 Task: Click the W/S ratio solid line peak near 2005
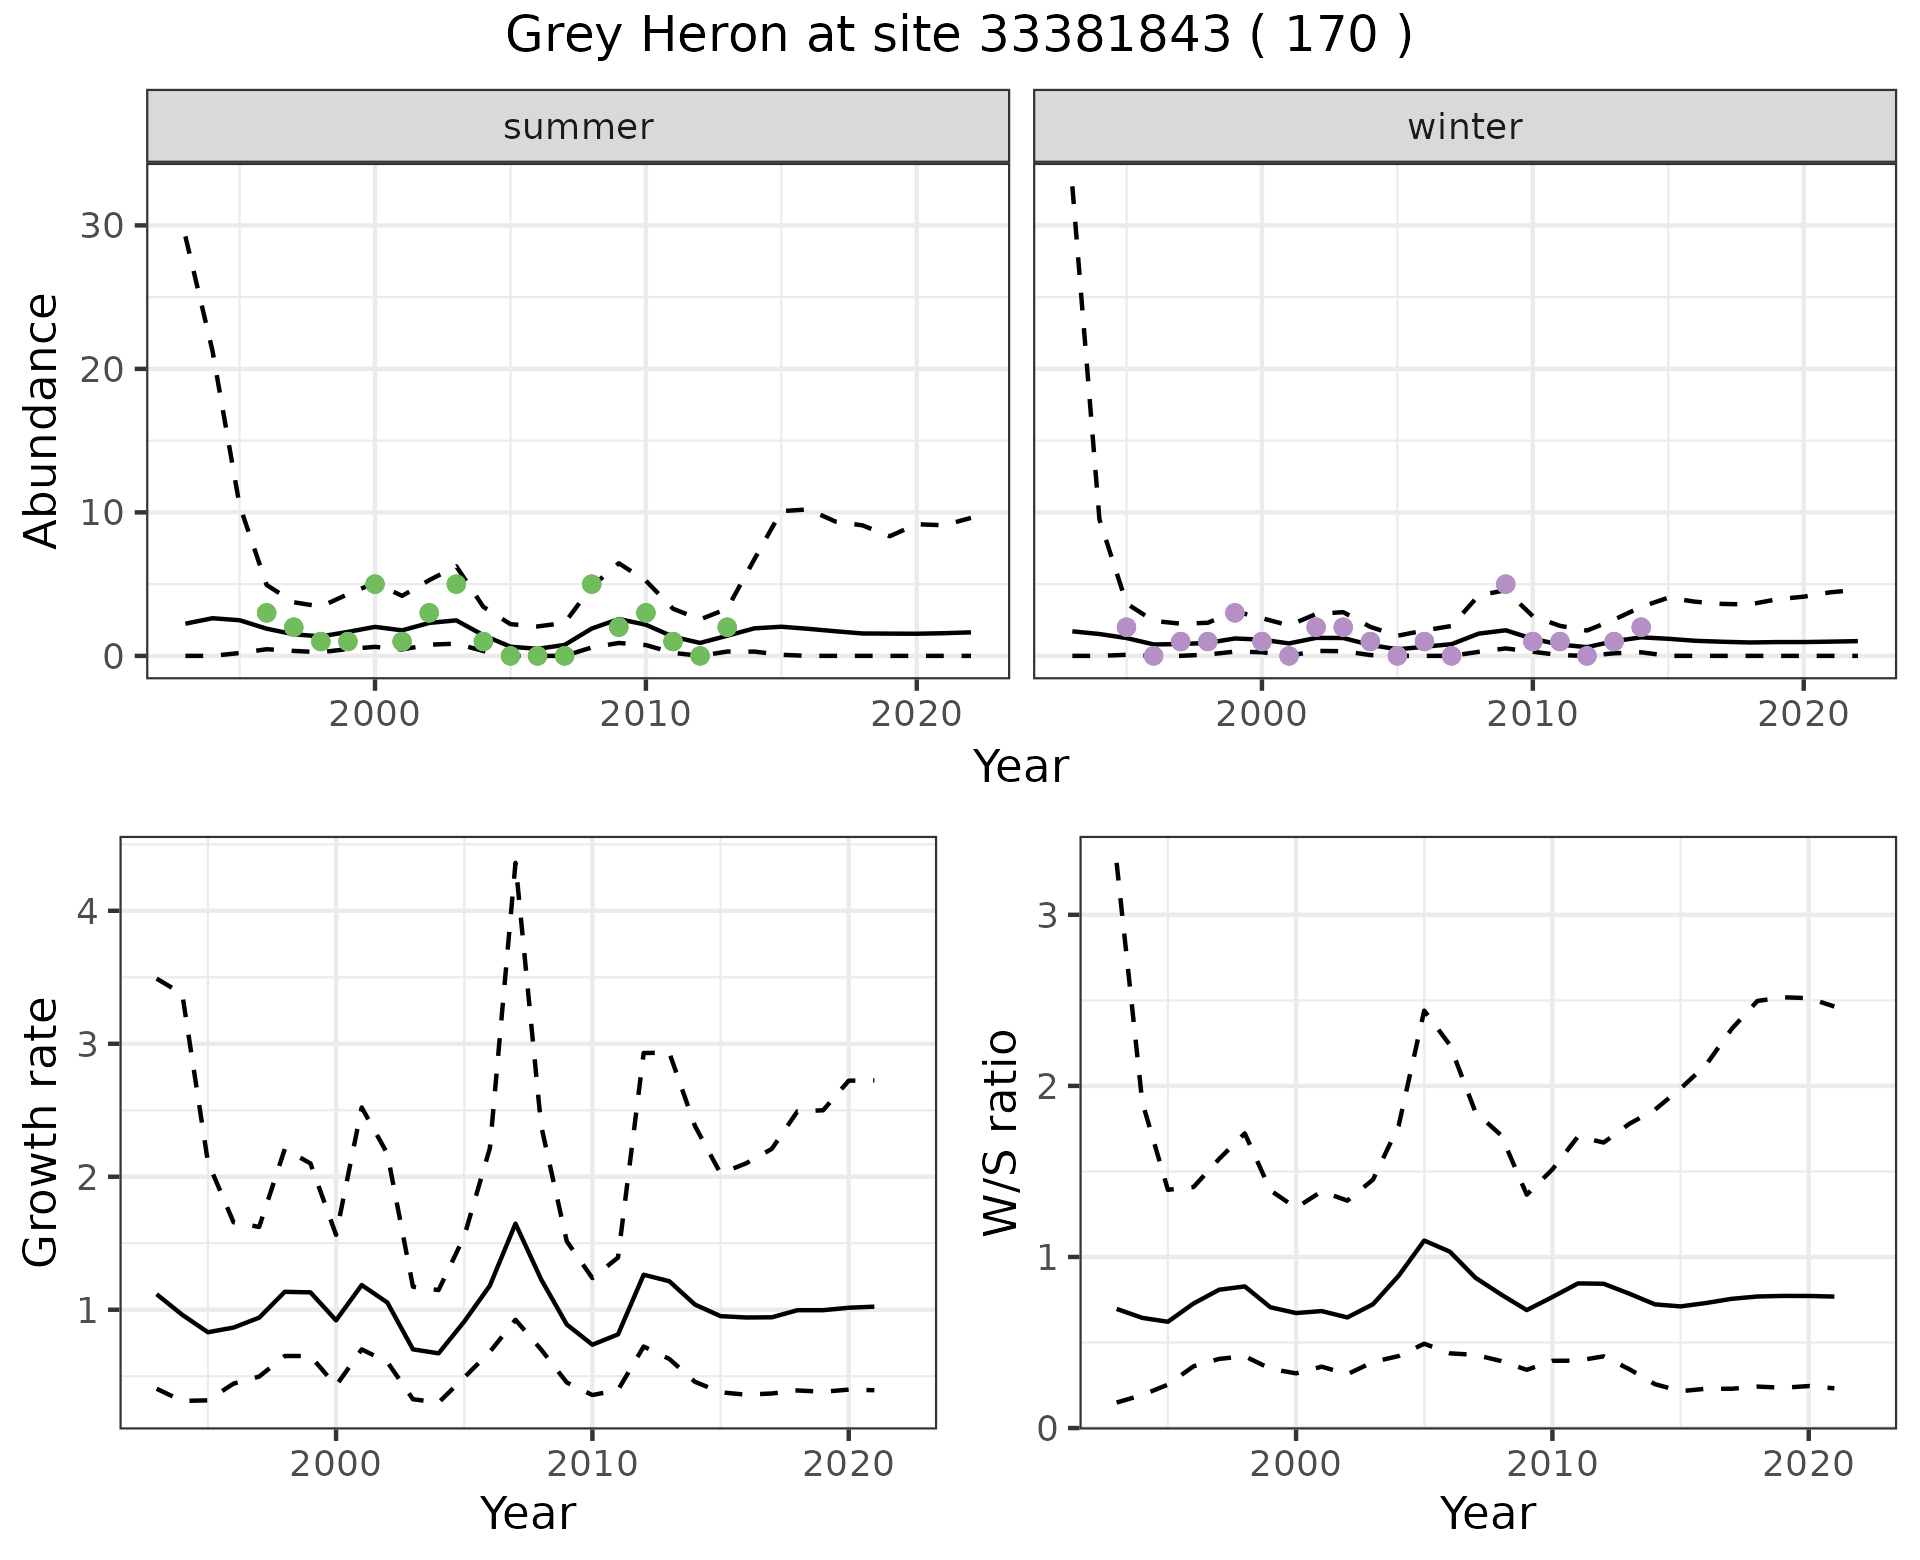pos(1425,1240)
